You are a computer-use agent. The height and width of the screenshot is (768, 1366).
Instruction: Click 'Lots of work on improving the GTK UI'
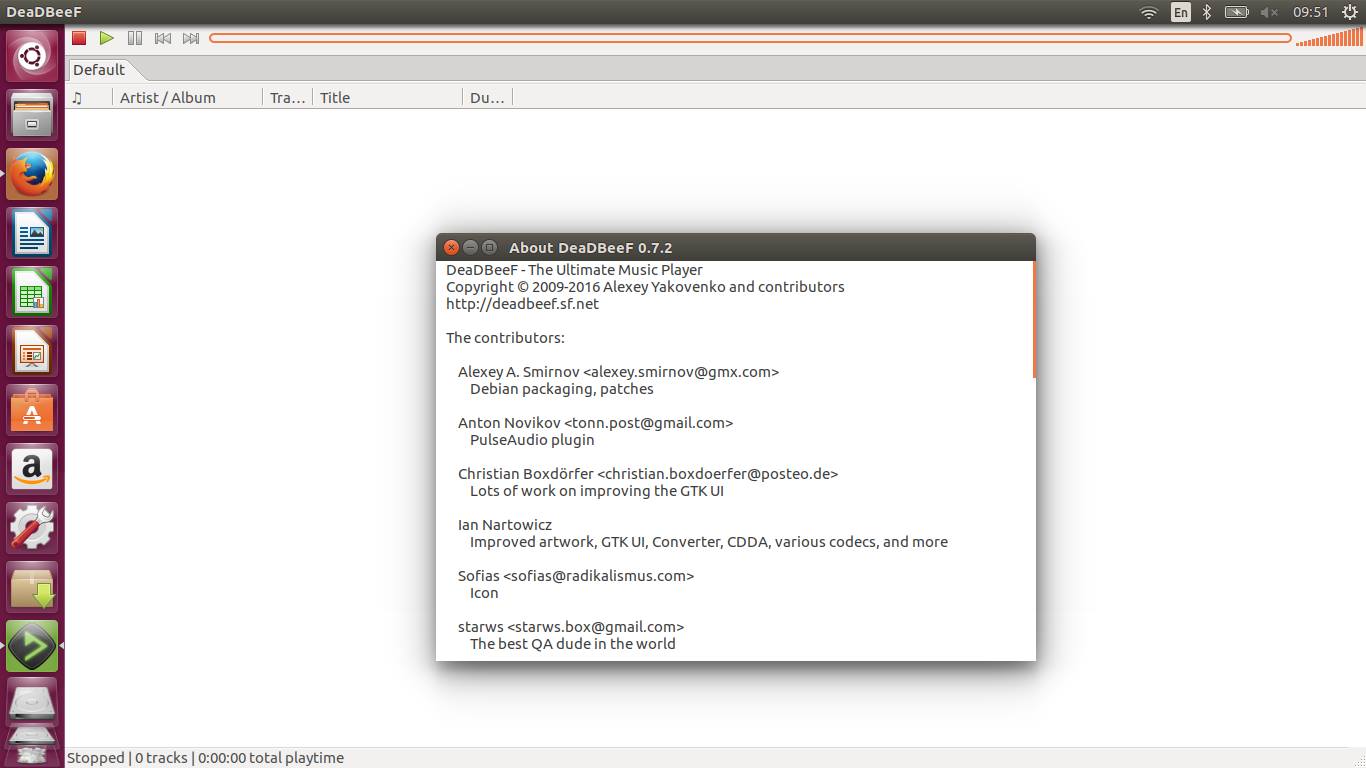tap(597, 491)
